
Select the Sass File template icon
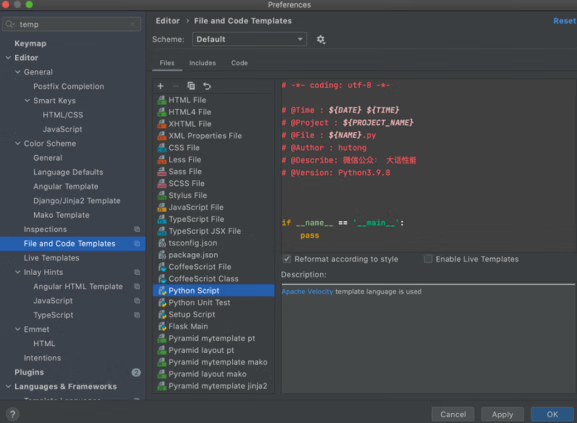(162, 171)
